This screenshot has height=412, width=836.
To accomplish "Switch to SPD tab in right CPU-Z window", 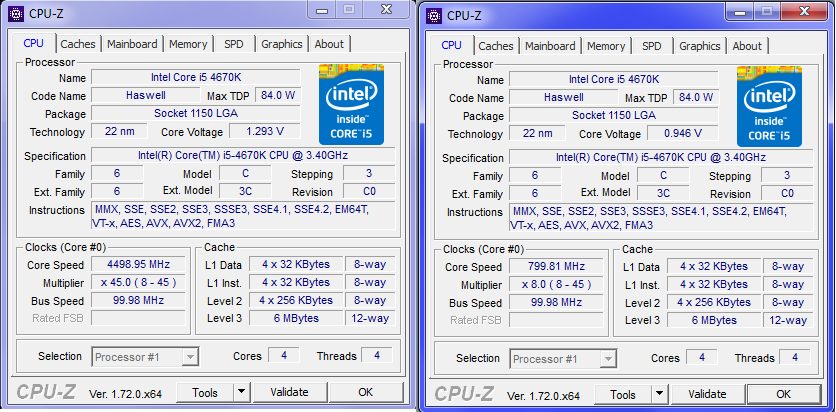I will tap(652, 46).
